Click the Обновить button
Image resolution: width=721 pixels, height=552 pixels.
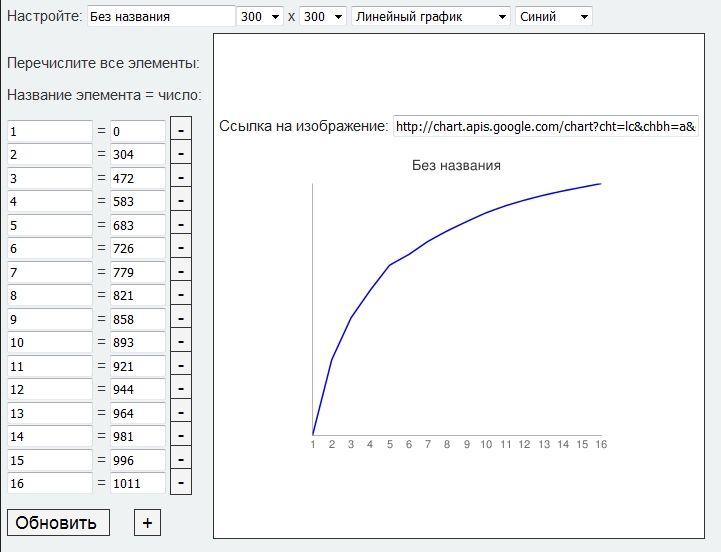58,522
